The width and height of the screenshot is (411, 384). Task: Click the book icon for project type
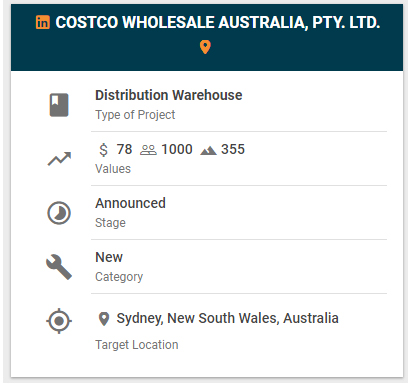click(x=59, y=105)
